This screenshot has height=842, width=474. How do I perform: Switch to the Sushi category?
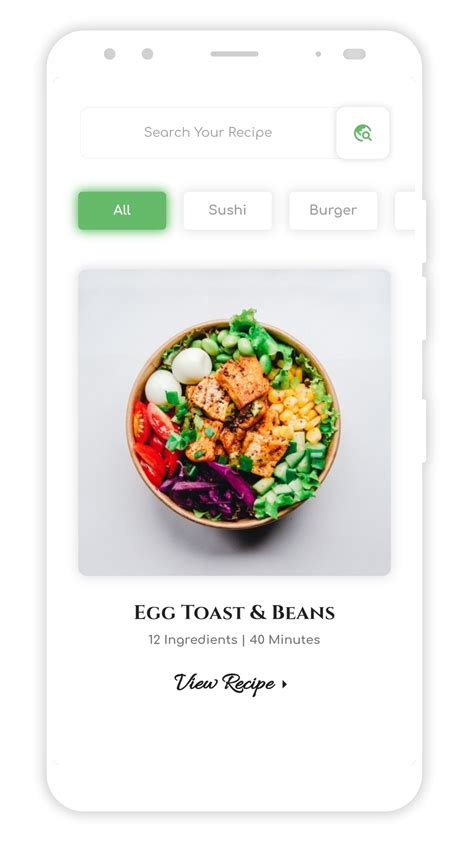pyautogui.click(x=228, y=210)
